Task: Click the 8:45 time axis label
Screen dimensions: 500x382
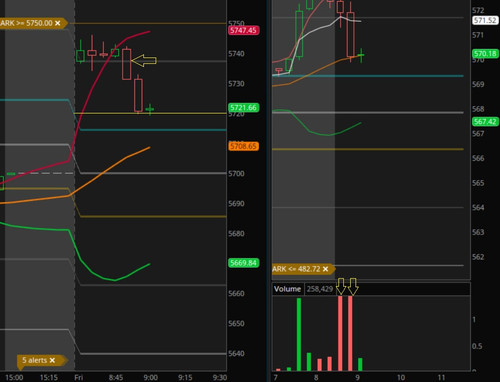Action: tap(116, 377)
